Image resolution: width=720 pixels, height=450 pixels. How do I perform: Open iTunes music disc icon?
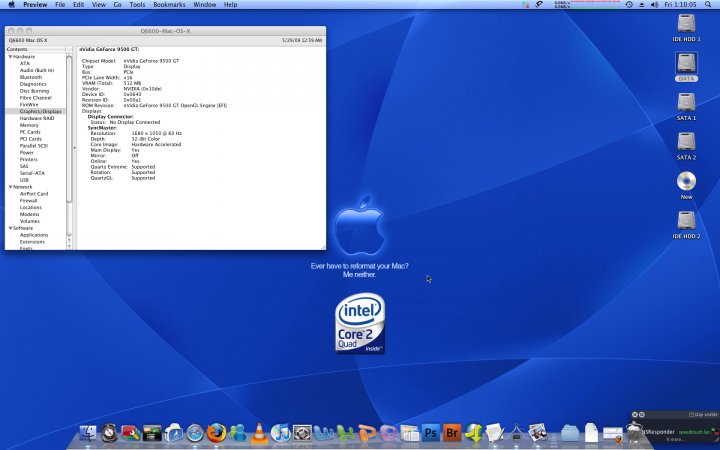(x=281, y=433)
